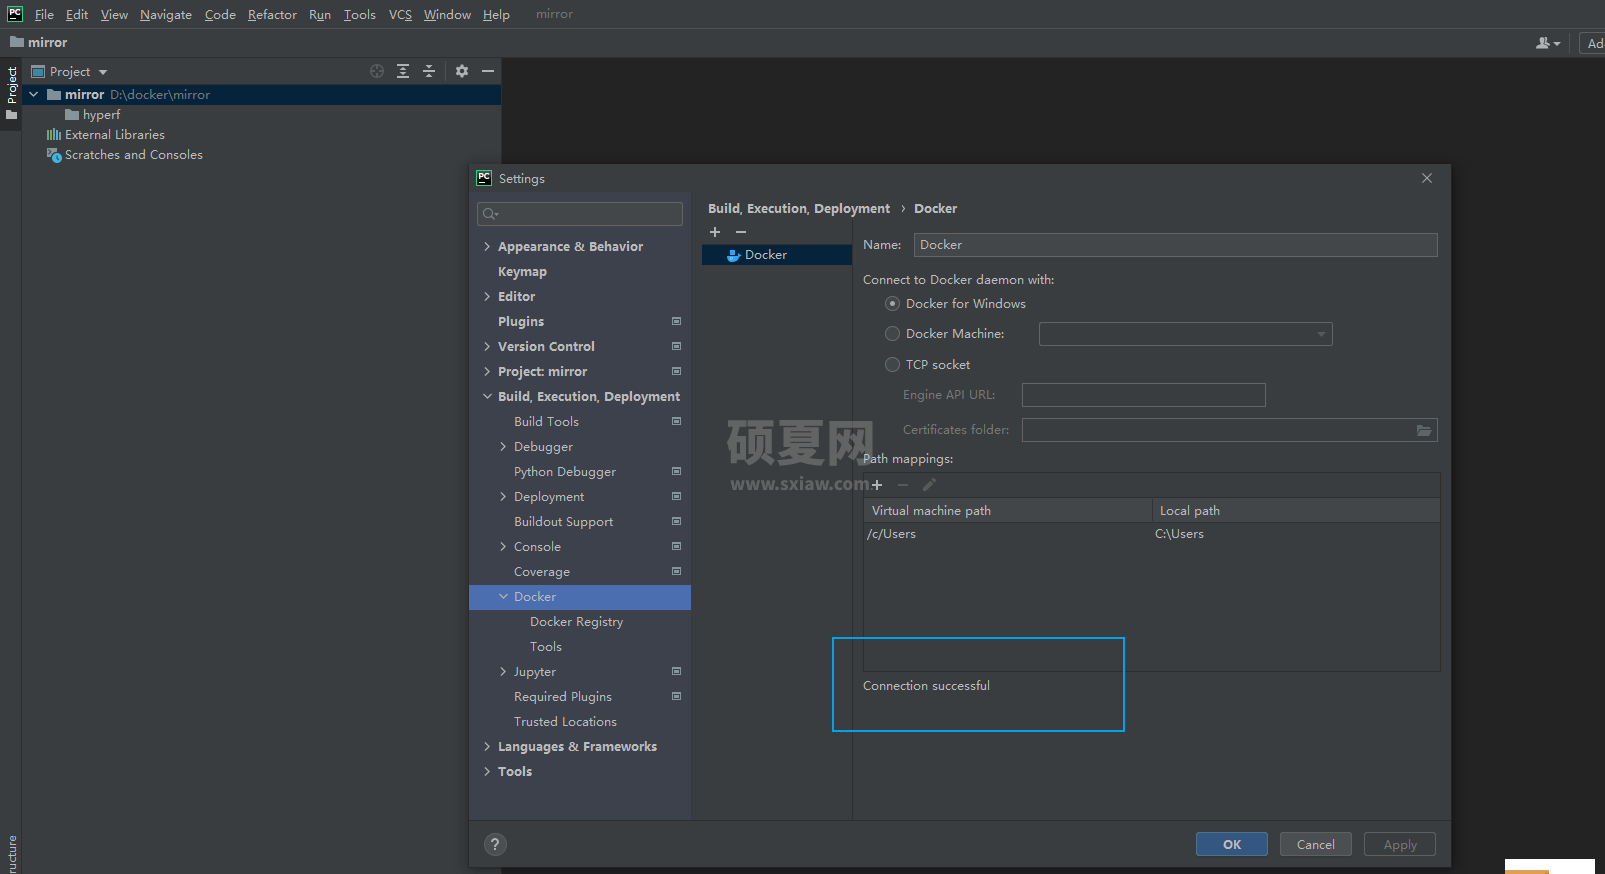The image size is (1605, 874).
Task: Expand Appearance & Behavior settings
Action: coord(487,247)
